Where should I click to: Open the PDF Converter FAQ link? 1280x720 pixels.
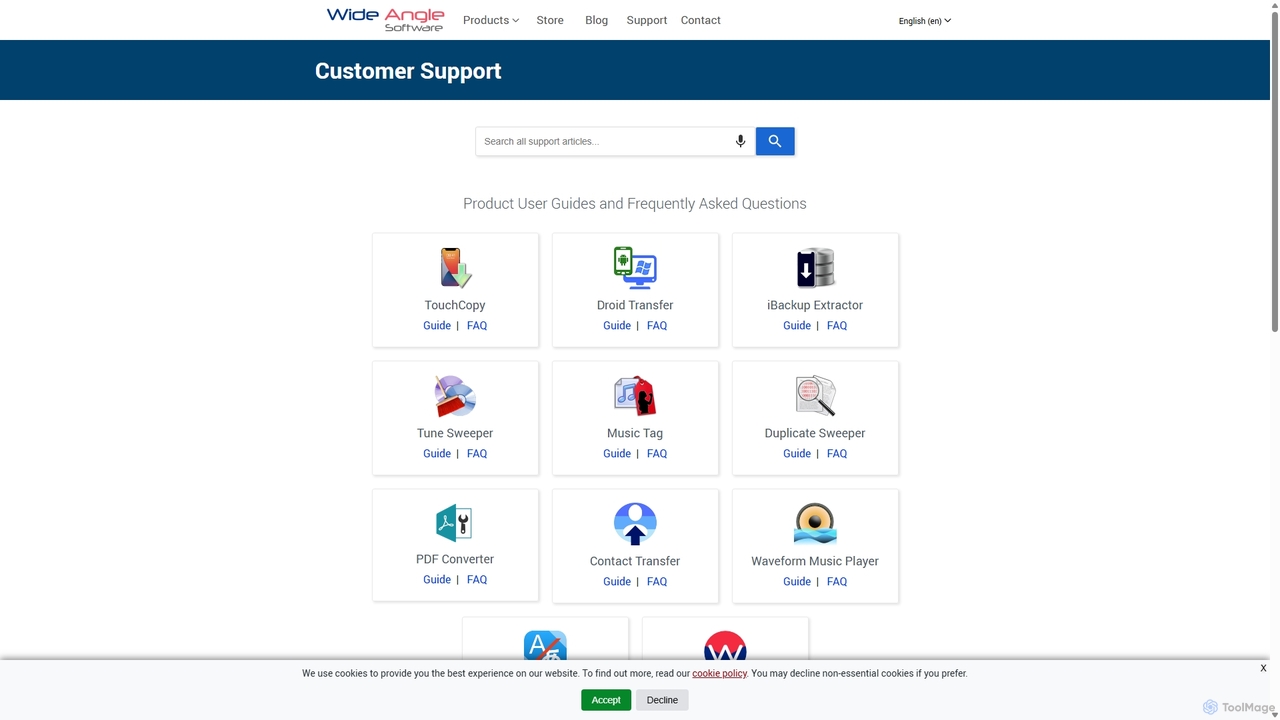(x=477, y=579)
